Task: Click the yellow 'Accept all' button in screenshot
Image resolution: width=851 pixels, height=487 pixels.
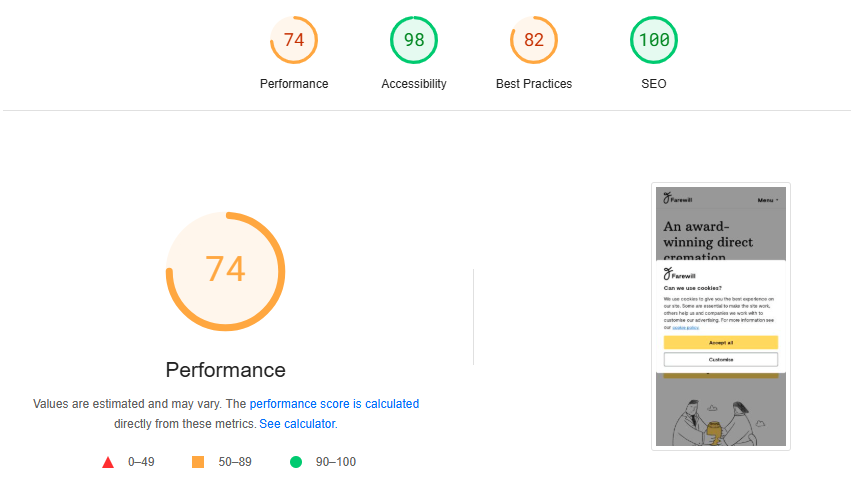Action: [721, 343]
